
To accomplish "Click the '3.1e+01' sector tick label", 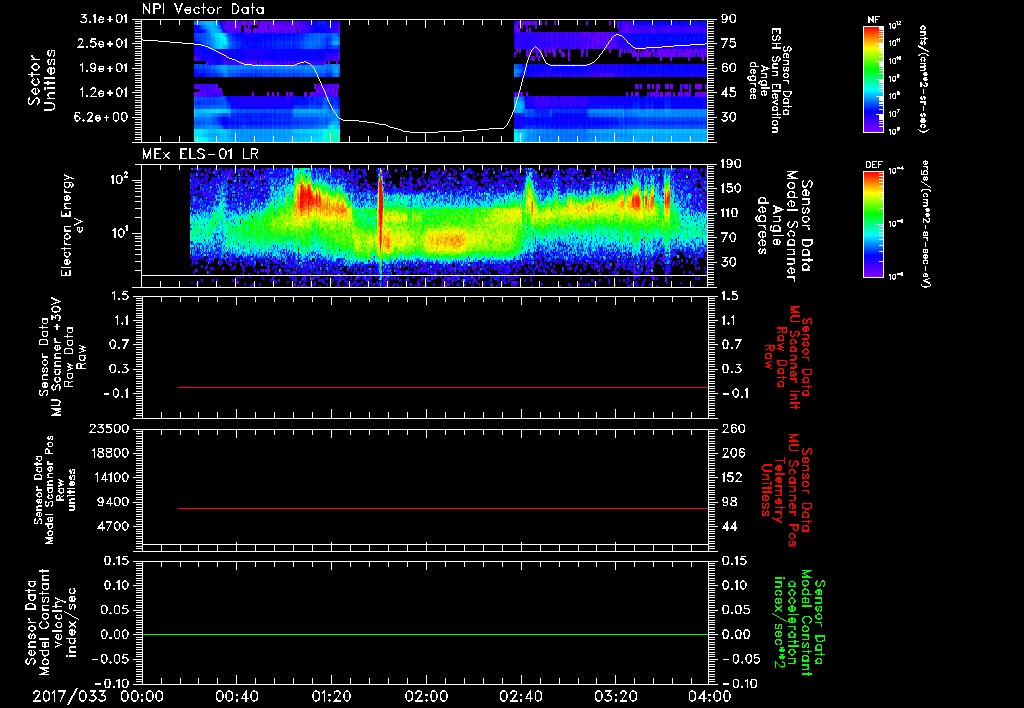I will [104, 19].
